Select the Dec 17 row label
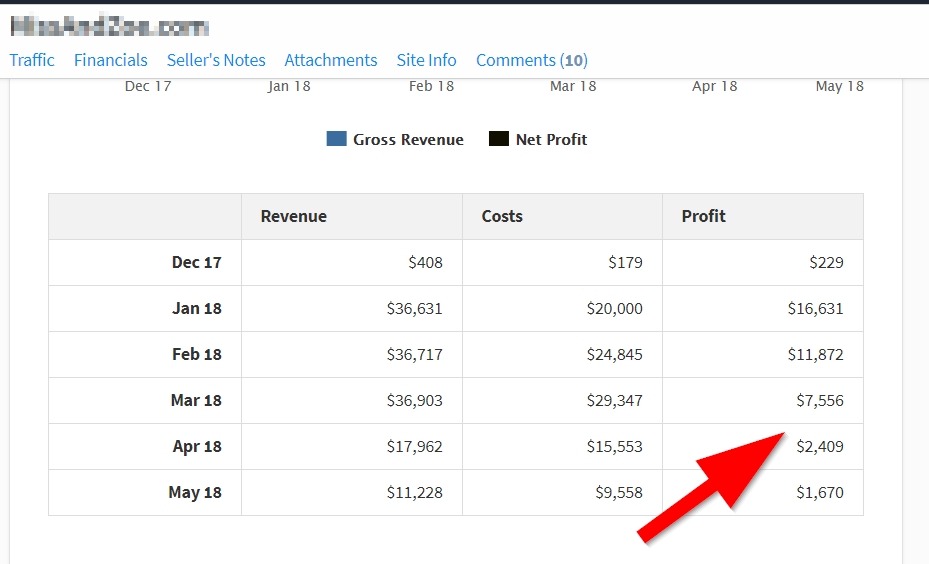 (x=197, y=262)
